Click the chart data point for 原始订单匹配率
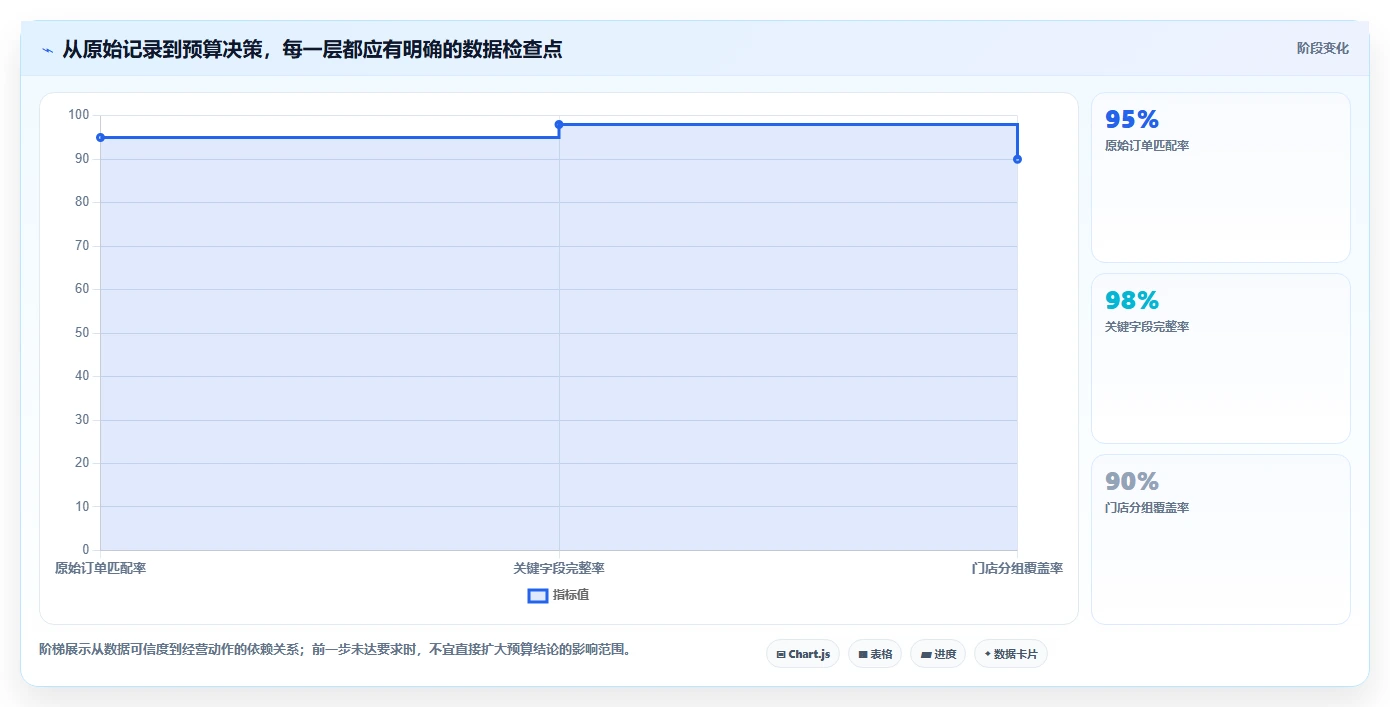The image size is (1390, 707). pyautogui.click(x=100, y=137)
